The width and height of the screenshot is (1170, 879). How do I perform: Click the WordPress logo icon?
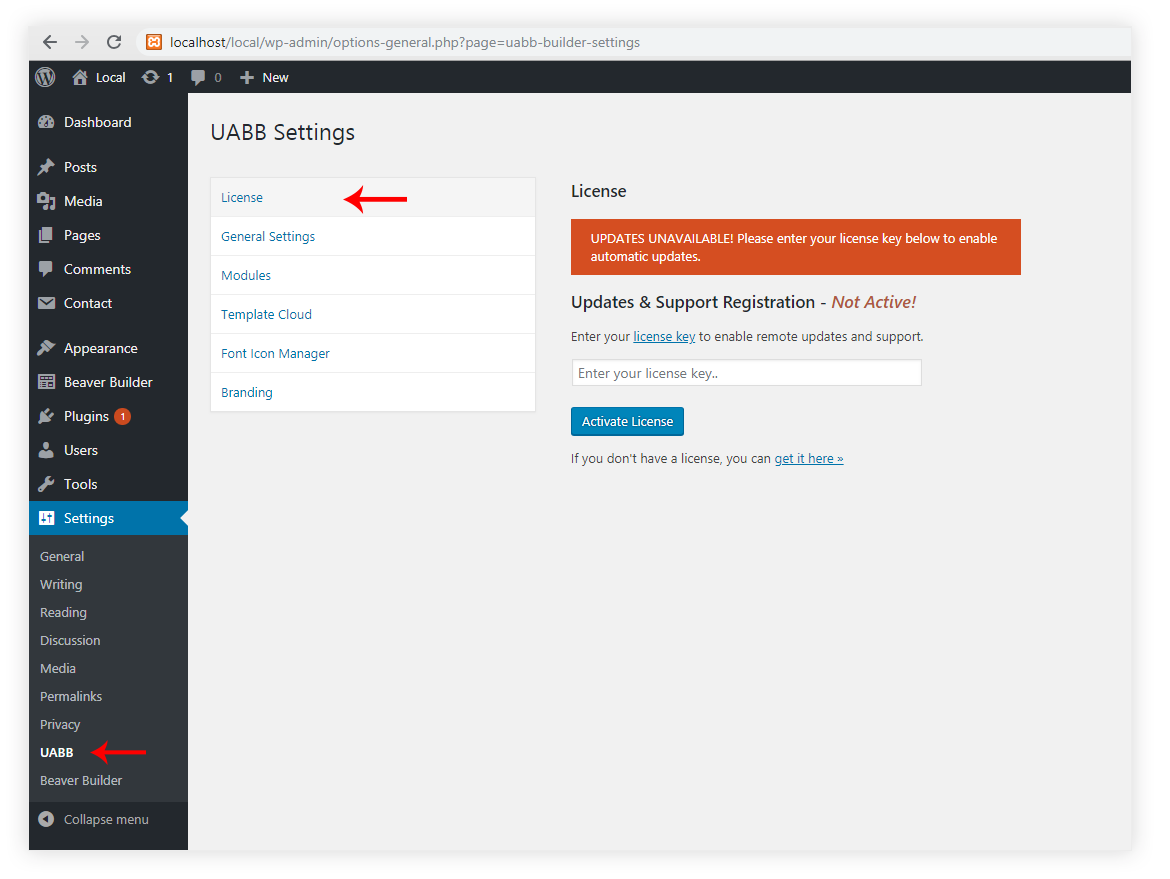click(x=45, y=77)
